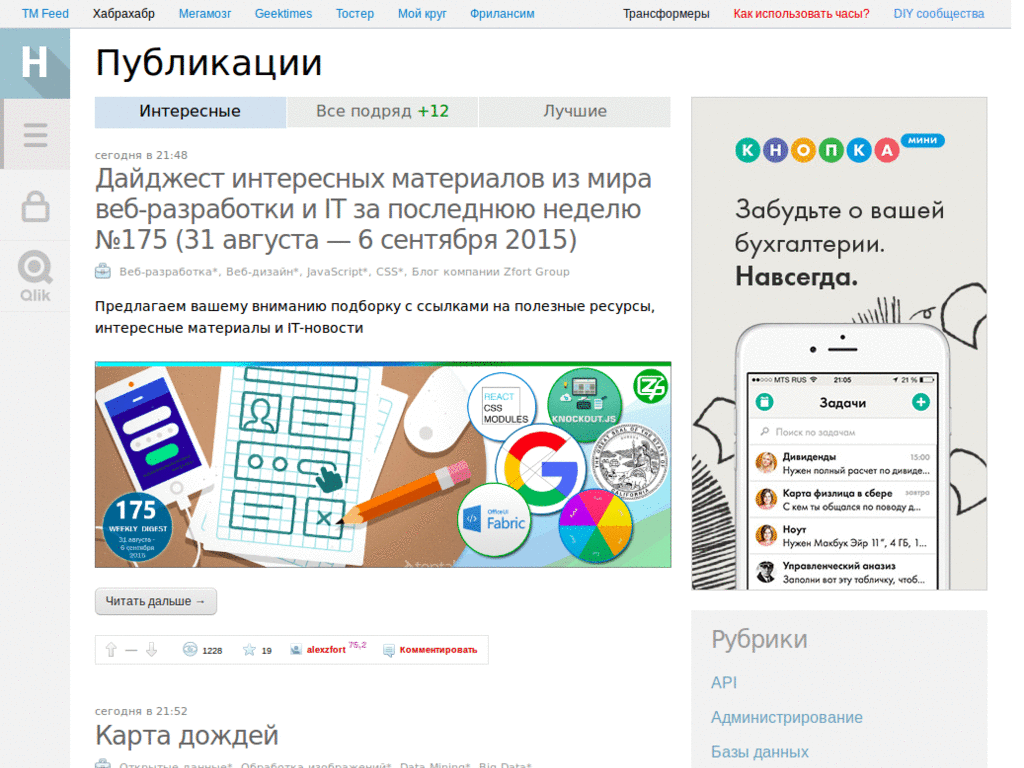This screenshot has height=768, width=1024.
Task: Click the Habrahabr H logo icon
Action: pos(35,63)
